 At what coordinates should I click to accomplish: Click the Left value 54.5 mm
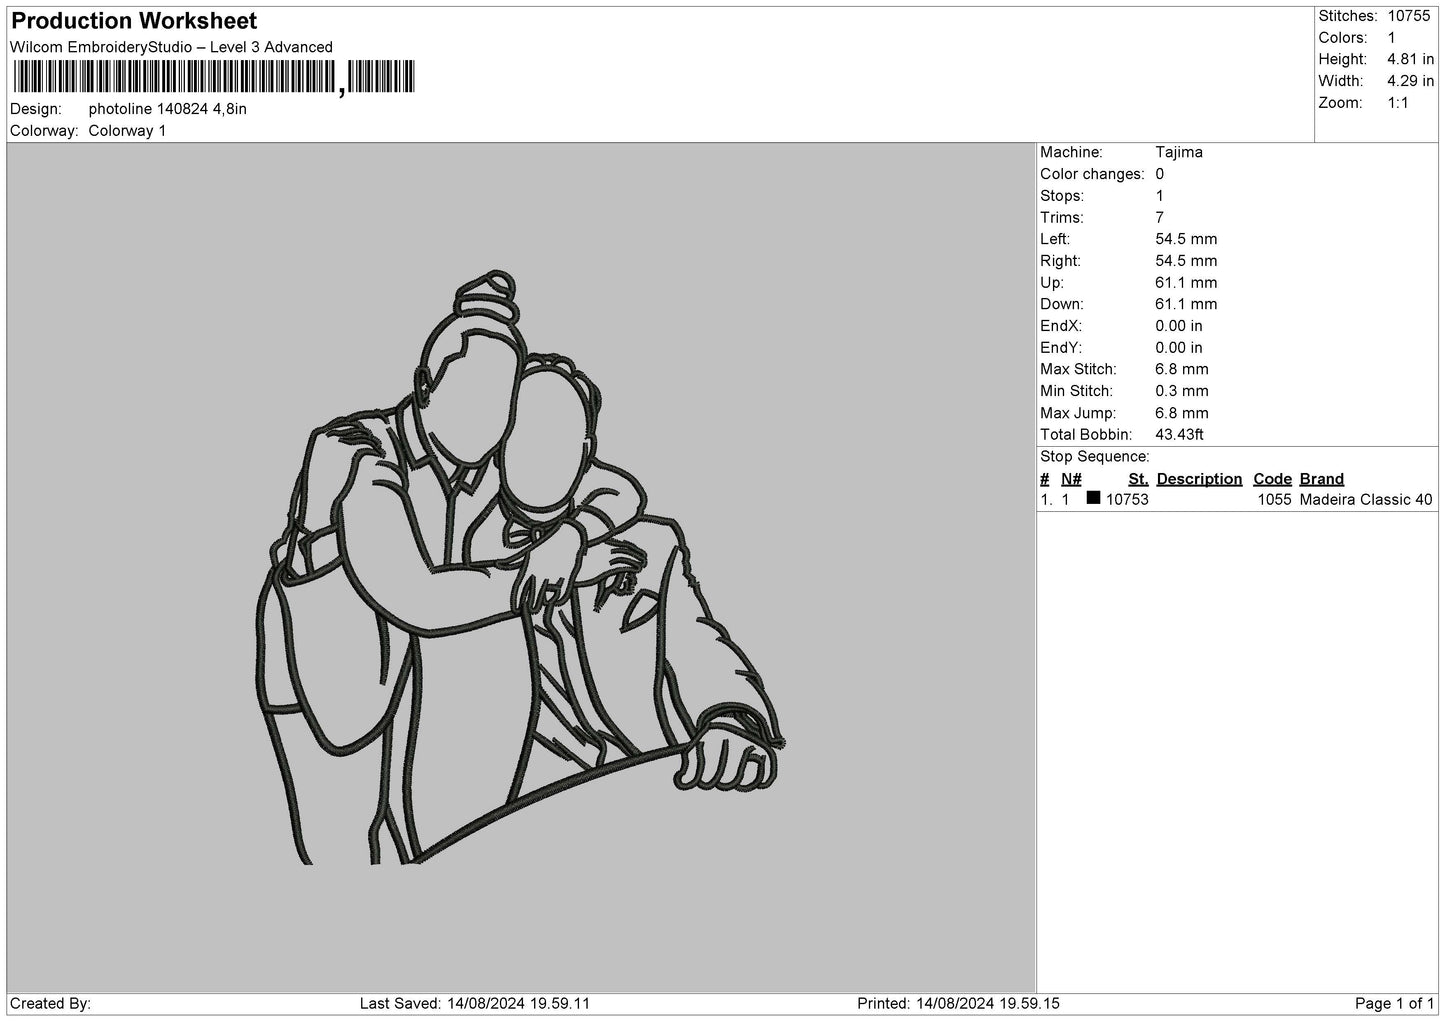tap(1186, 239)
